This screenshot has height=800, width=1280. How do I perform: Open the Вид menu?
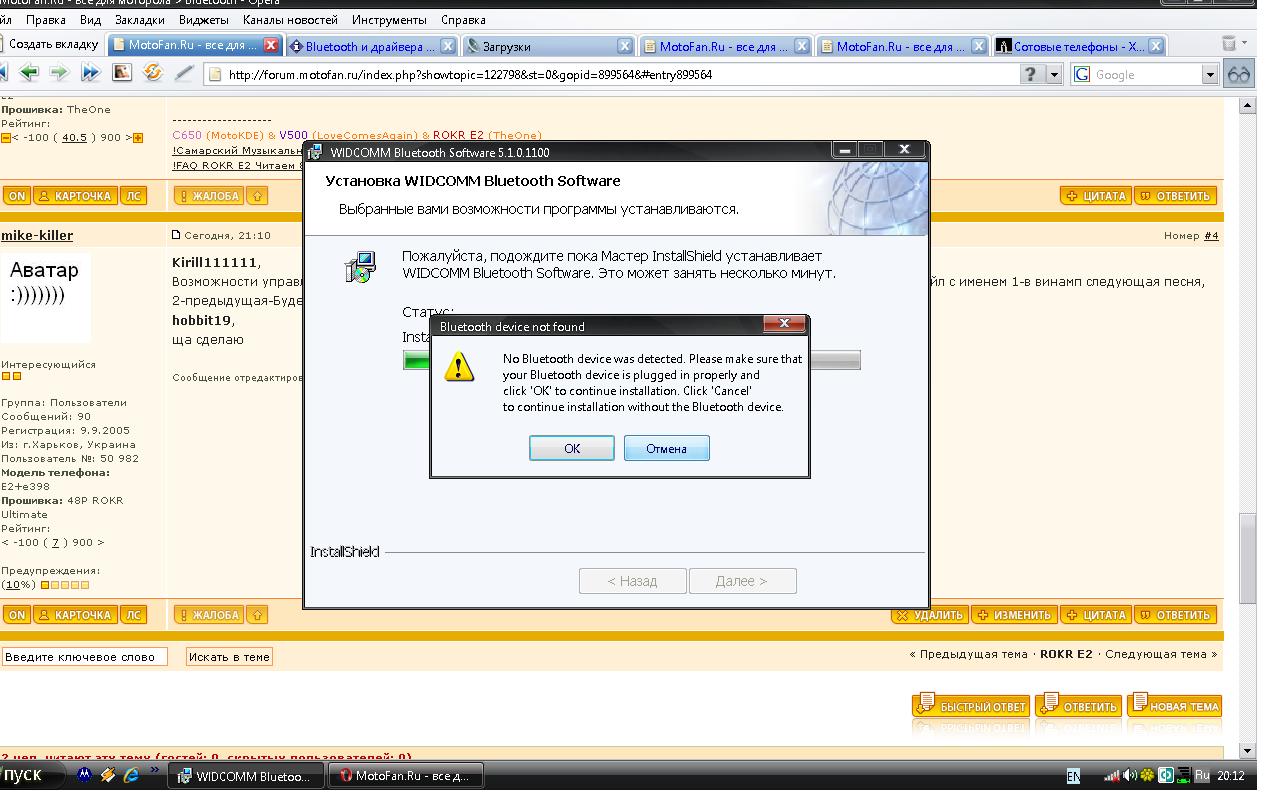(90, 19)
